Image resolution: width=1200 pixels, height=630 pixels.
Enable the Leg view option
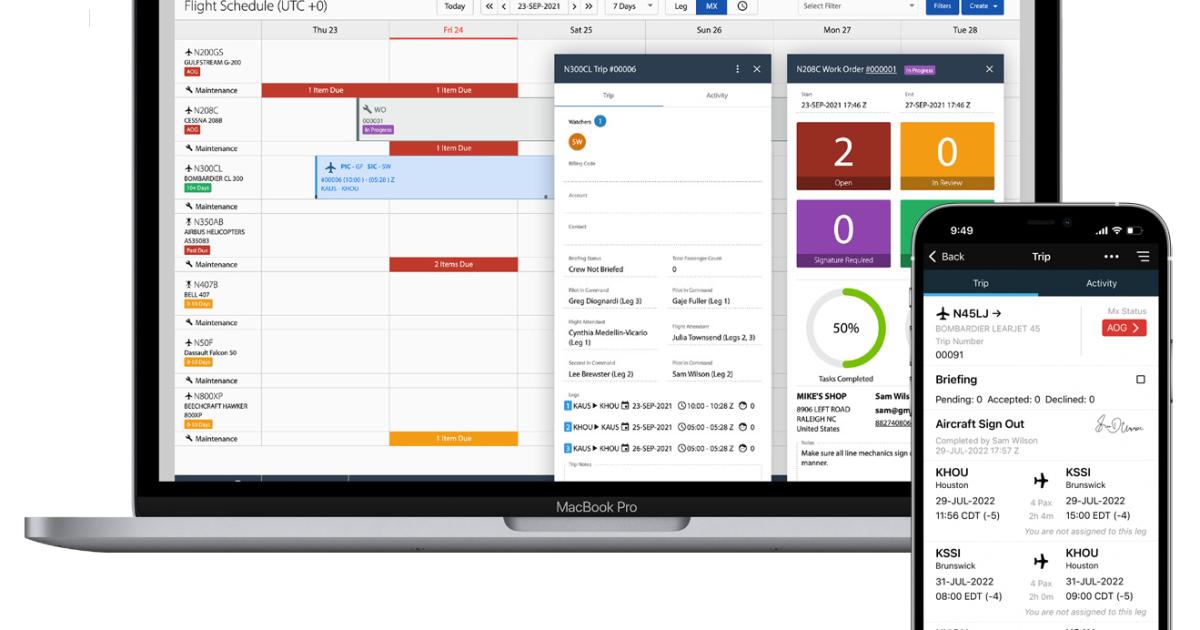click(x=681, y=7)
